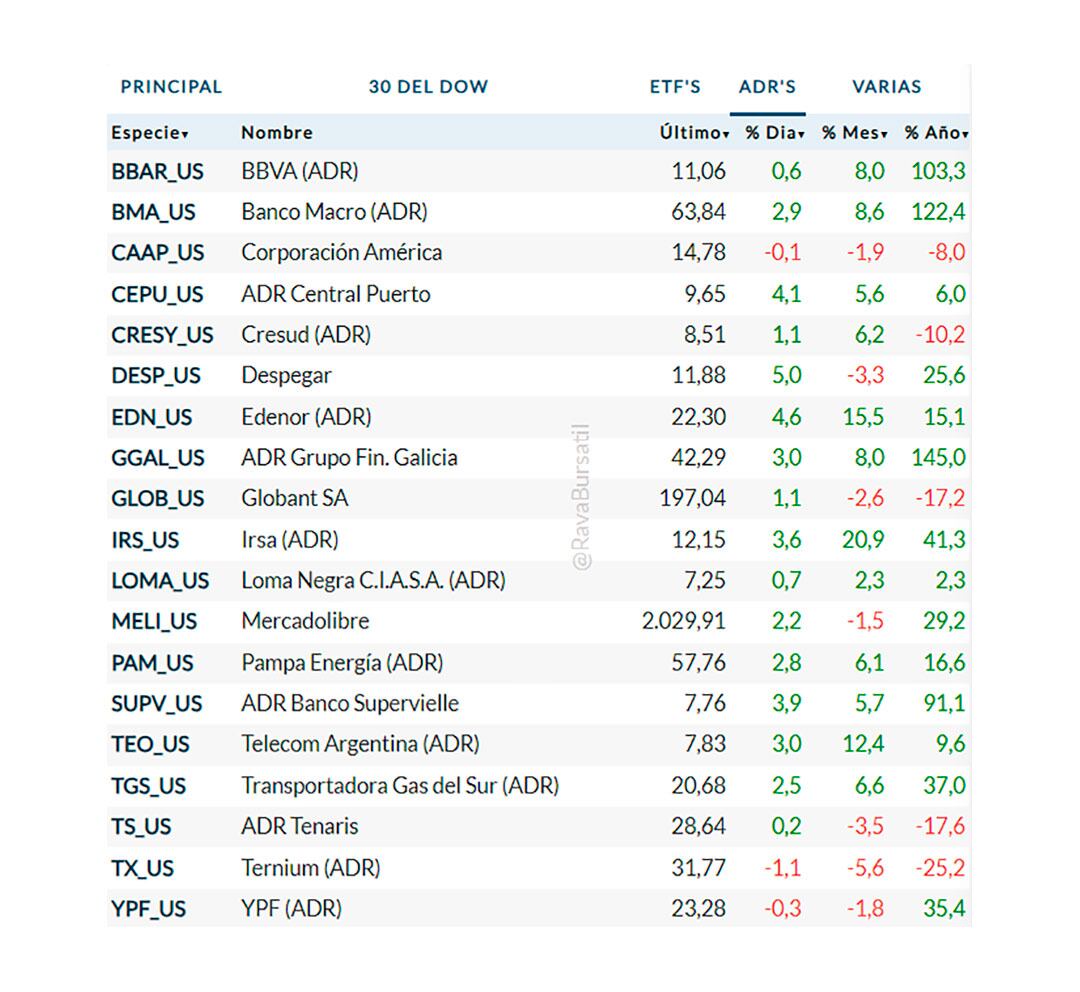Viewport: 1080px width, 992px height.
Task: Click Pampa Energía (ADR) name
Action: 342,663
